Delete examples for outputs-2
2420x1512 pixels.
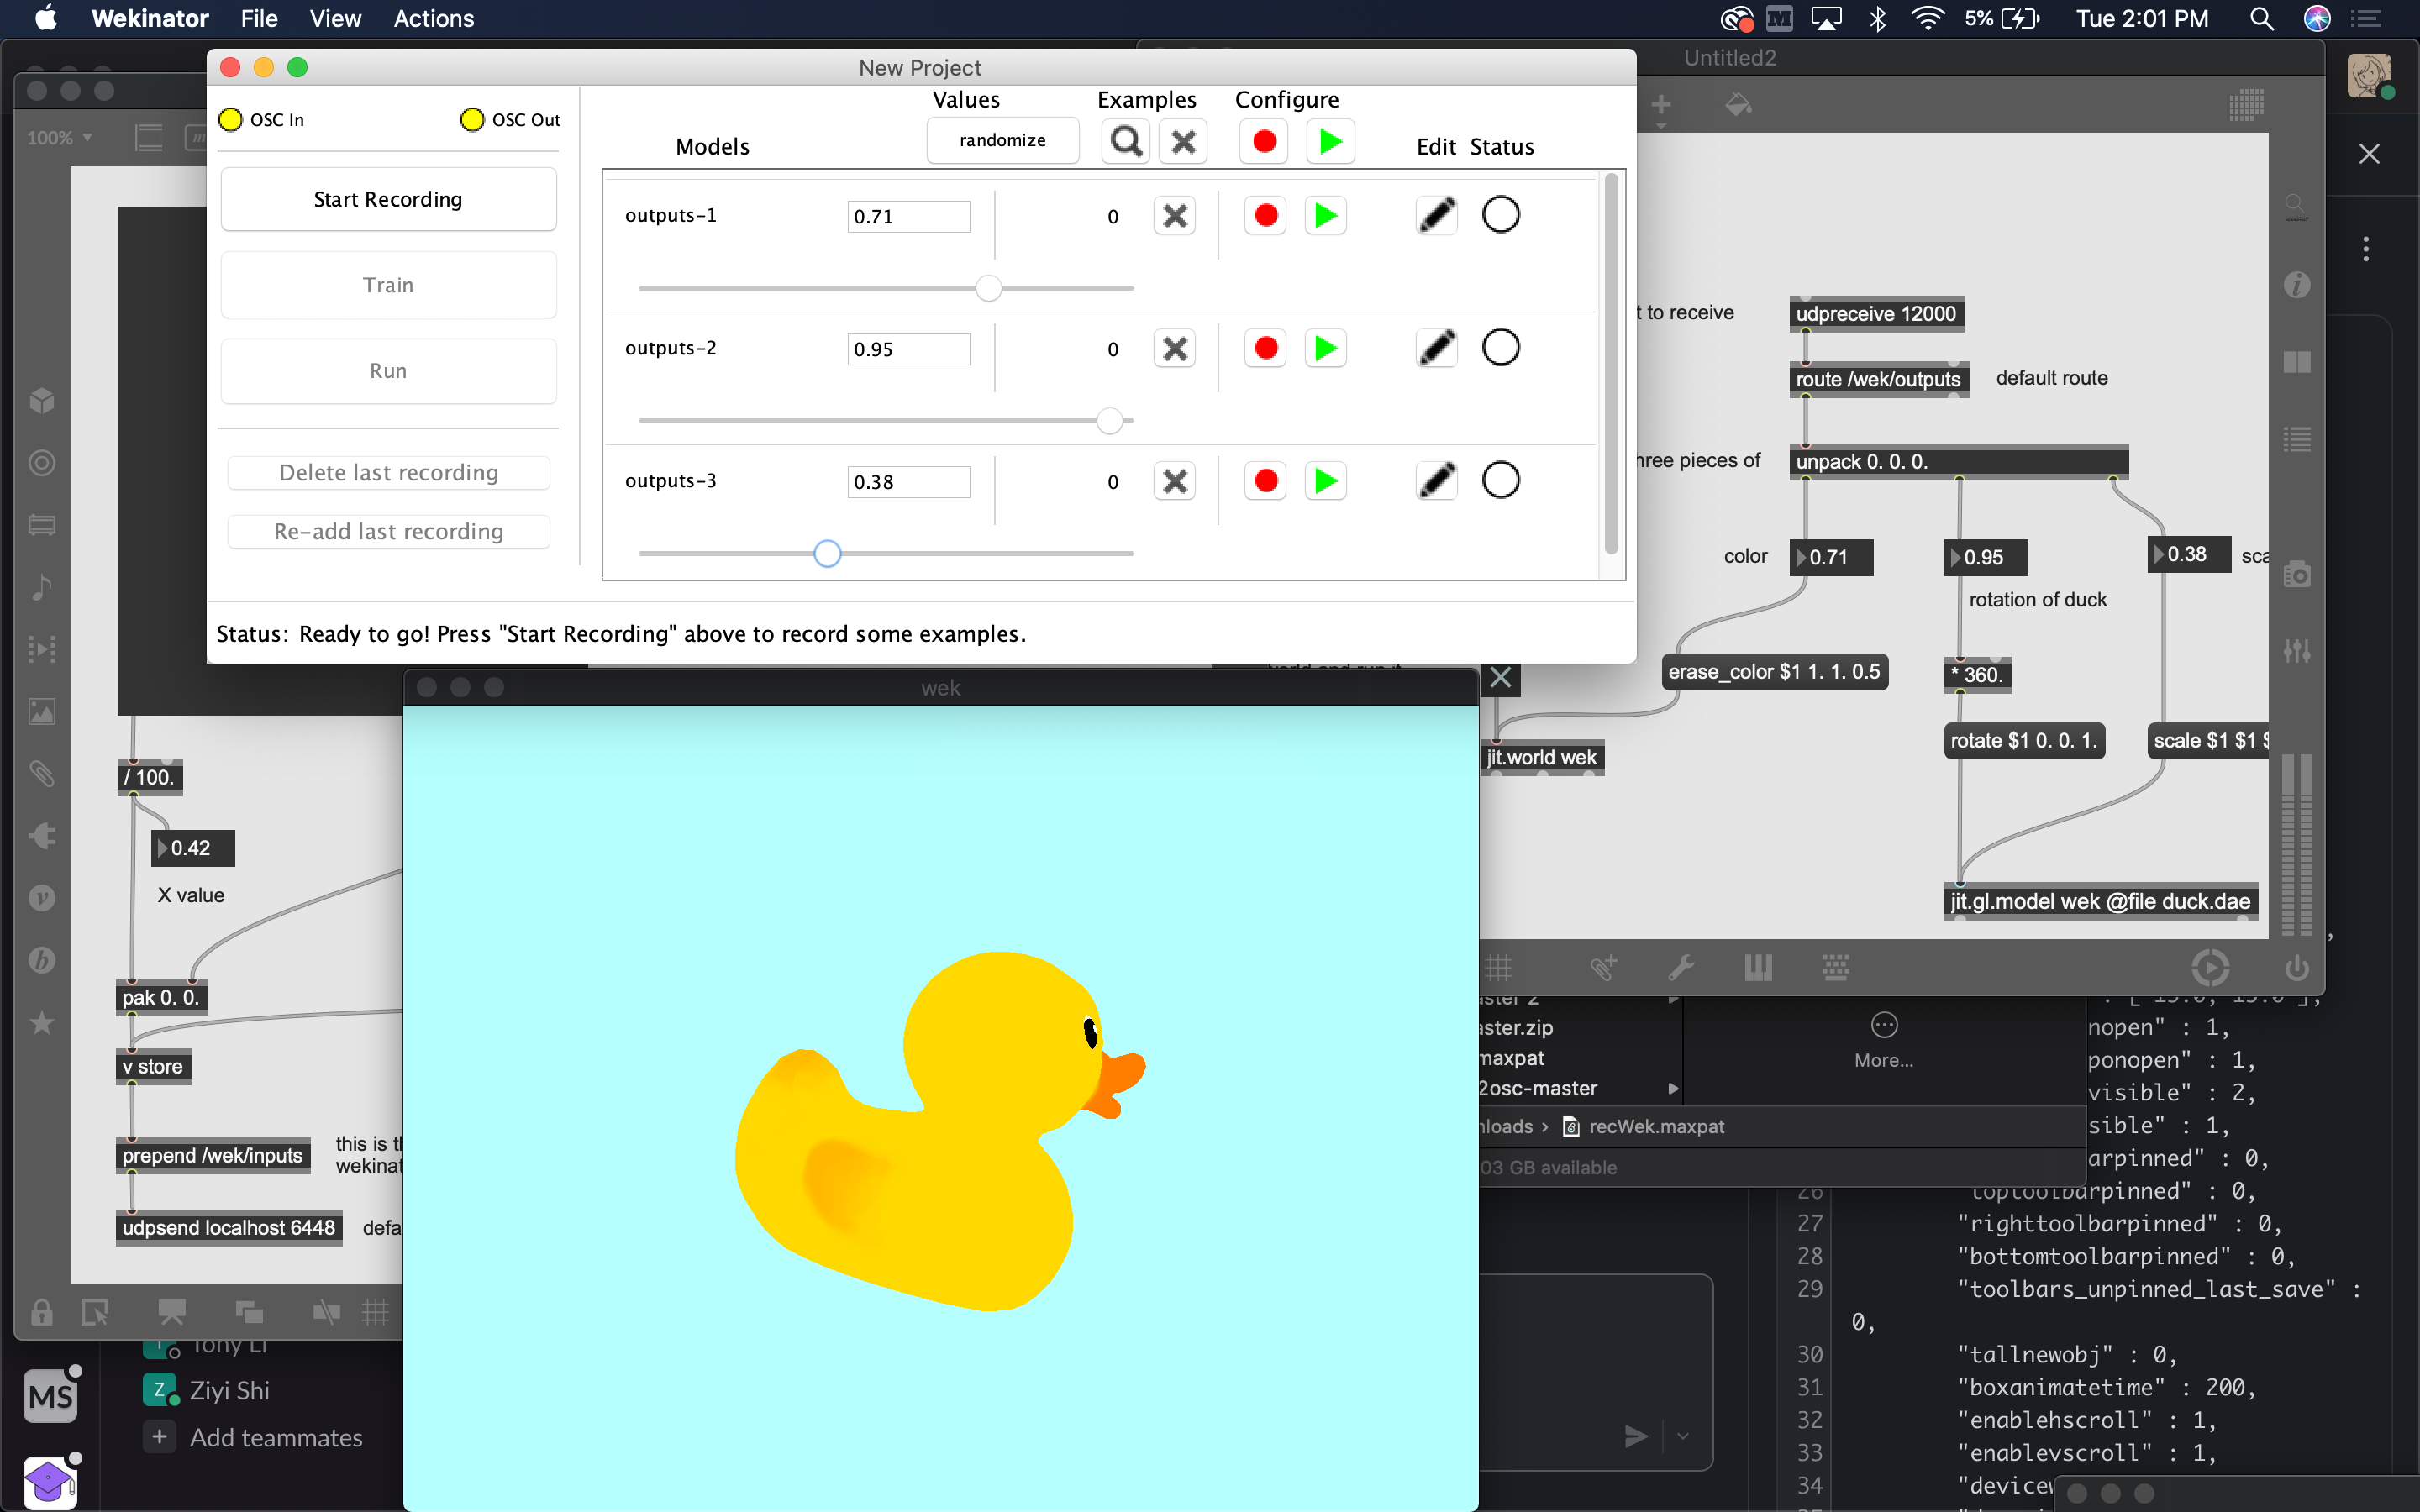1174,348
